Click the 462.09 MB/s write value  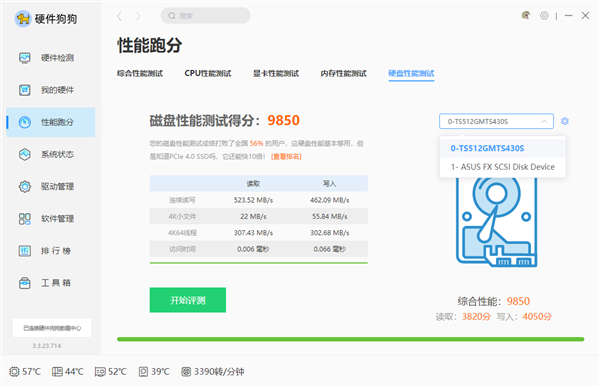(329, 200)
